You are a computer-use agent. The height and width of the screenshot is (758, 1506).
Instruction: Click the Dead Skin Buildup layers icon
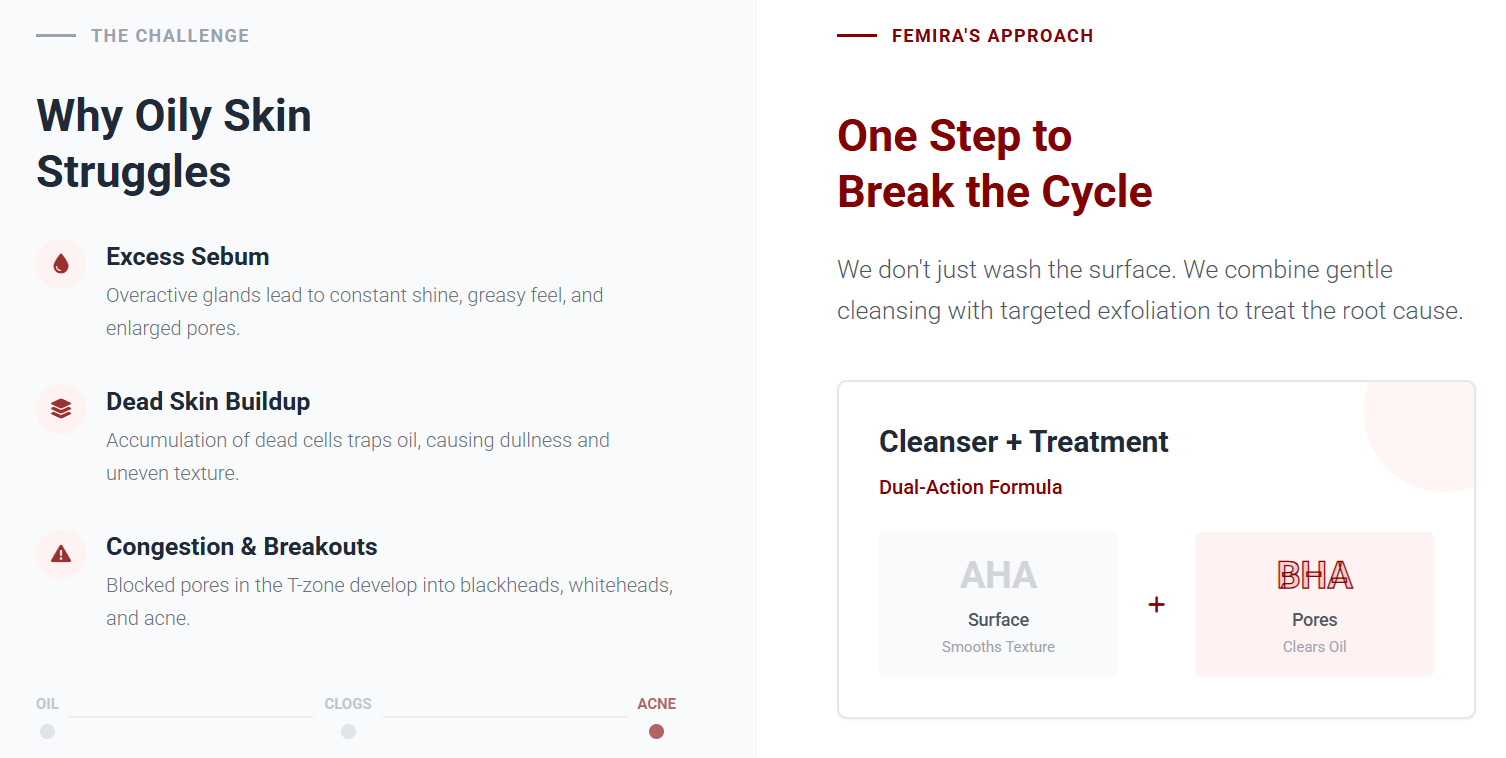coord(61,409)
